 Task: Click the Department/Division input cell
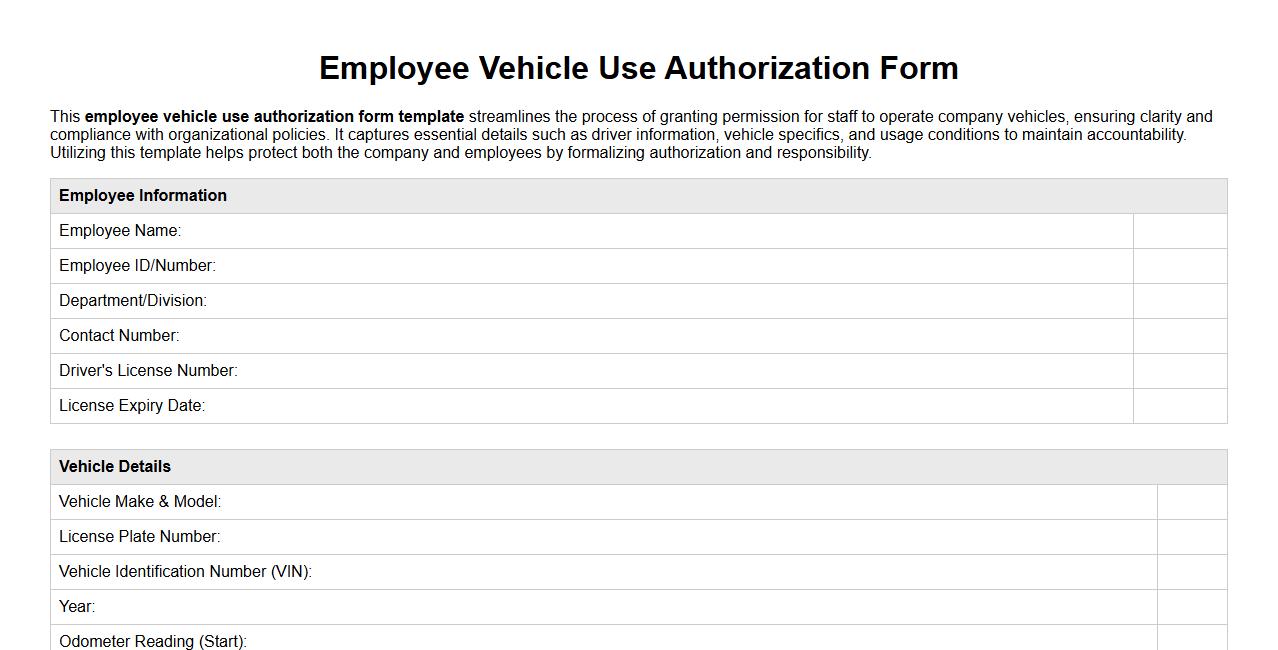click(x=1180, y=300)
